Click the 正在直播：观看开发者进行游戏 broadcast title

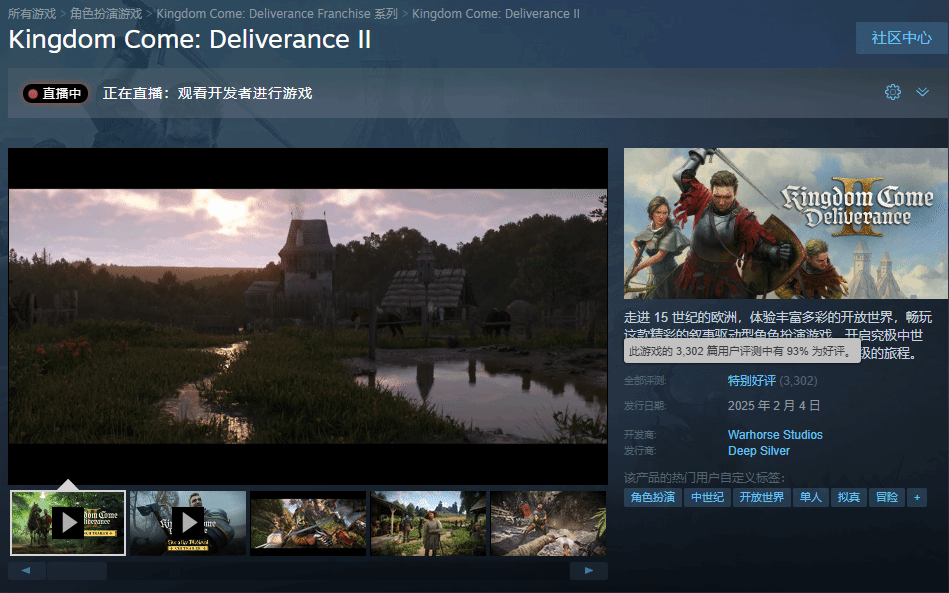pos(208,93)
